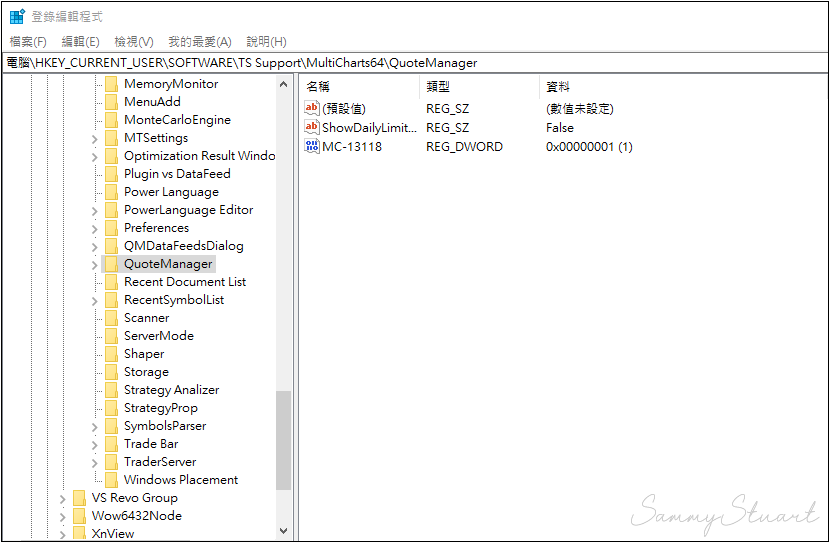
Task: Click the Wow6432Node folder icon
Action: [x=79, y=516]
